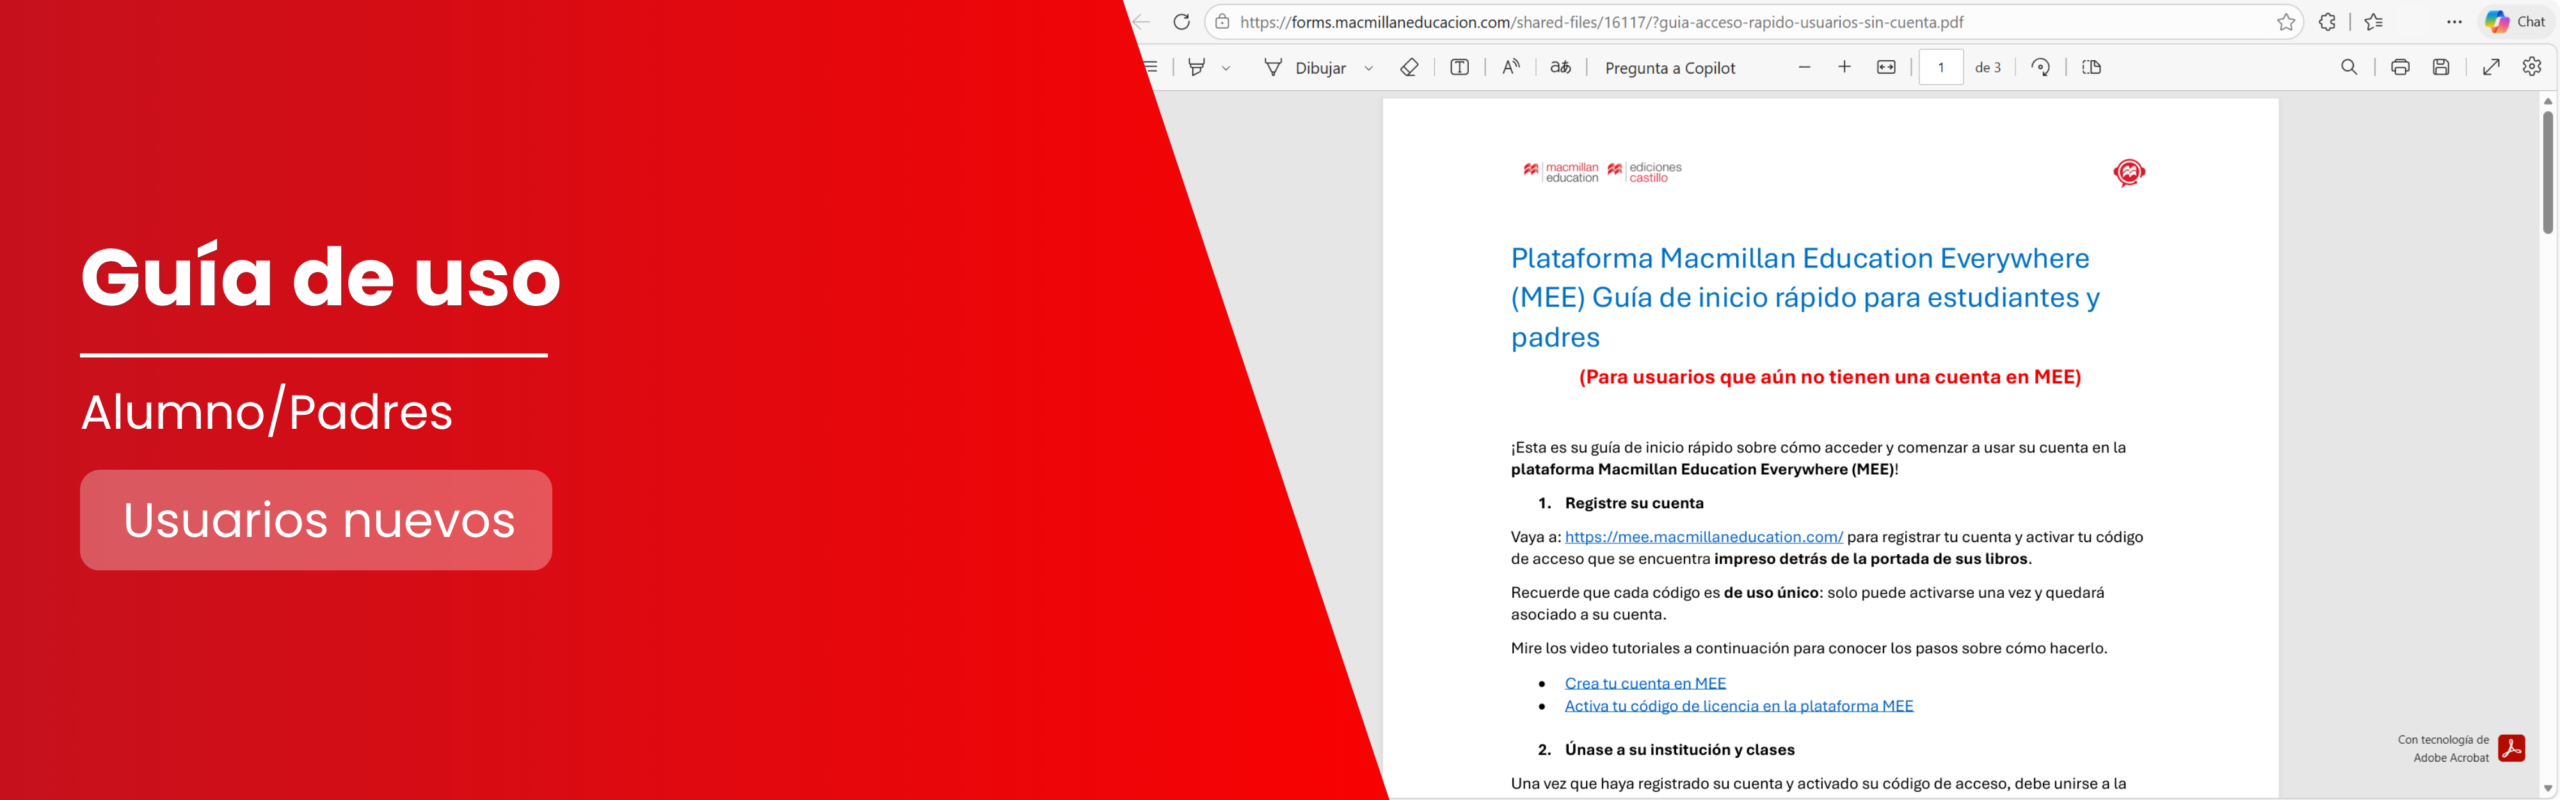This screenshot has width=2560, height=800.
Task: Click the Usuarios nuevos button
Action: (x=316, y=520)
